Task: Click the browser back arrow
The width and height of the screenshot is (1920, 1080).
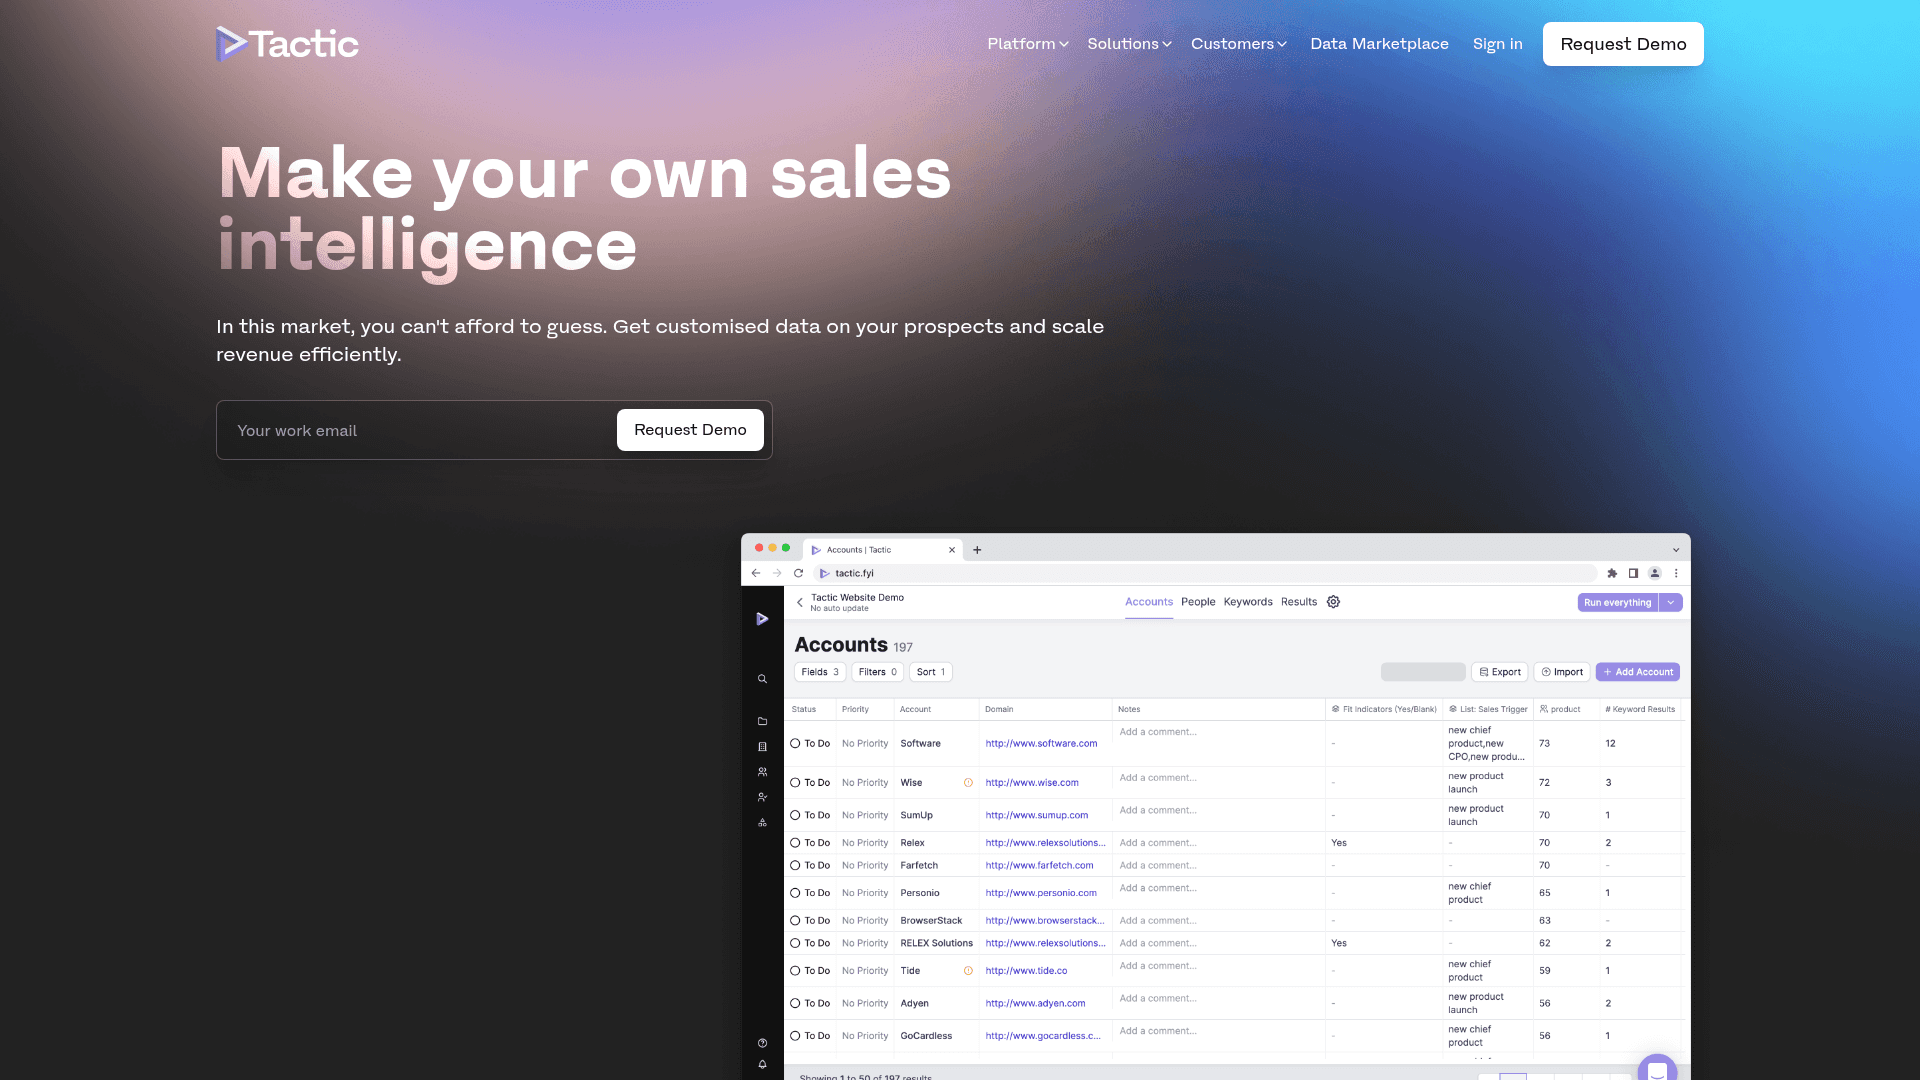Action: [756, 573]
